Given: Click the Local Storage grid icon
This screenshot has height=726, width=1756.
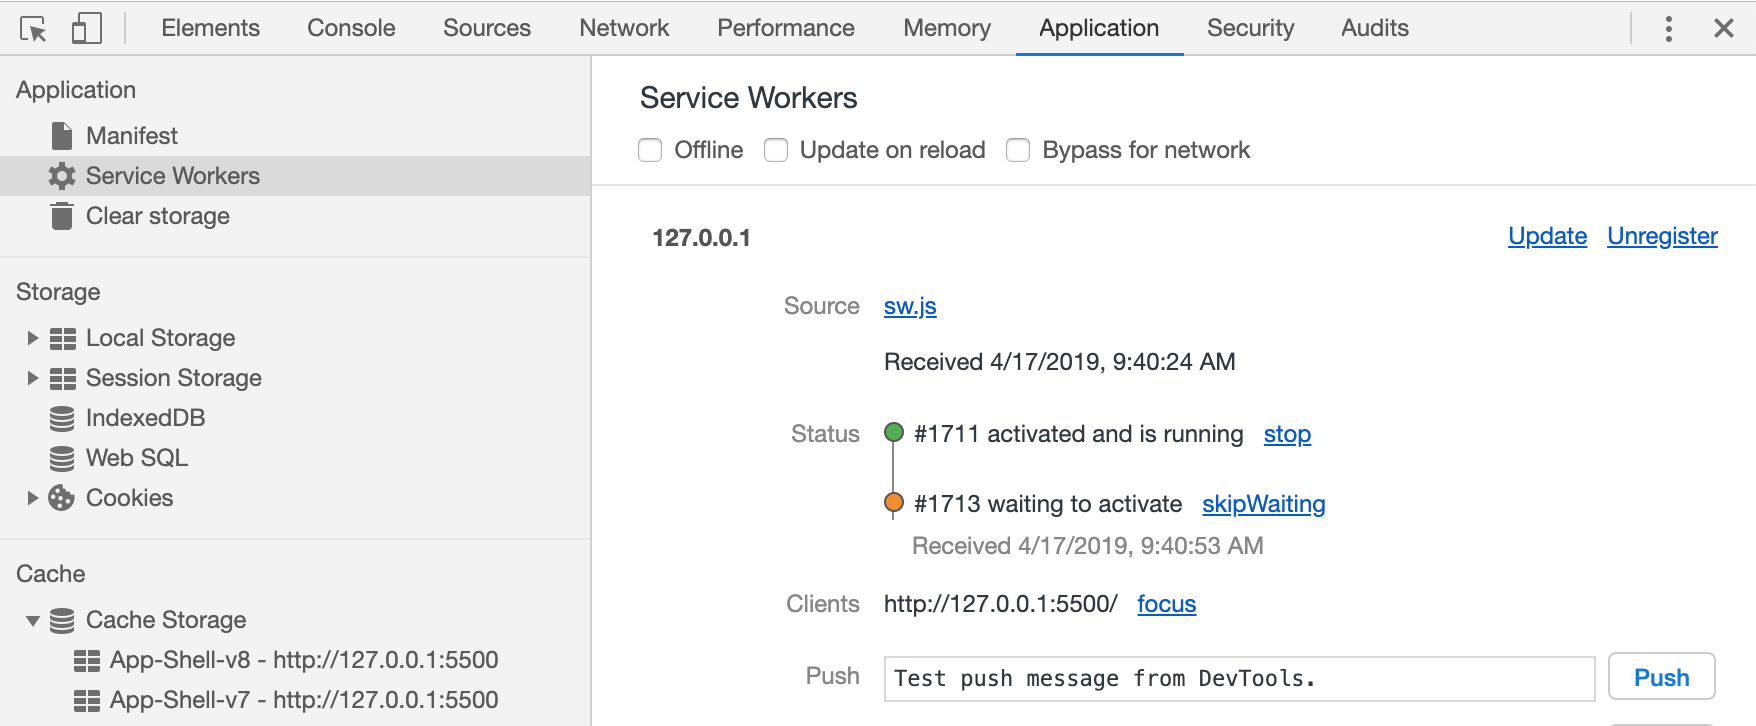Looking at the screenshot, I should pos(63,339).
